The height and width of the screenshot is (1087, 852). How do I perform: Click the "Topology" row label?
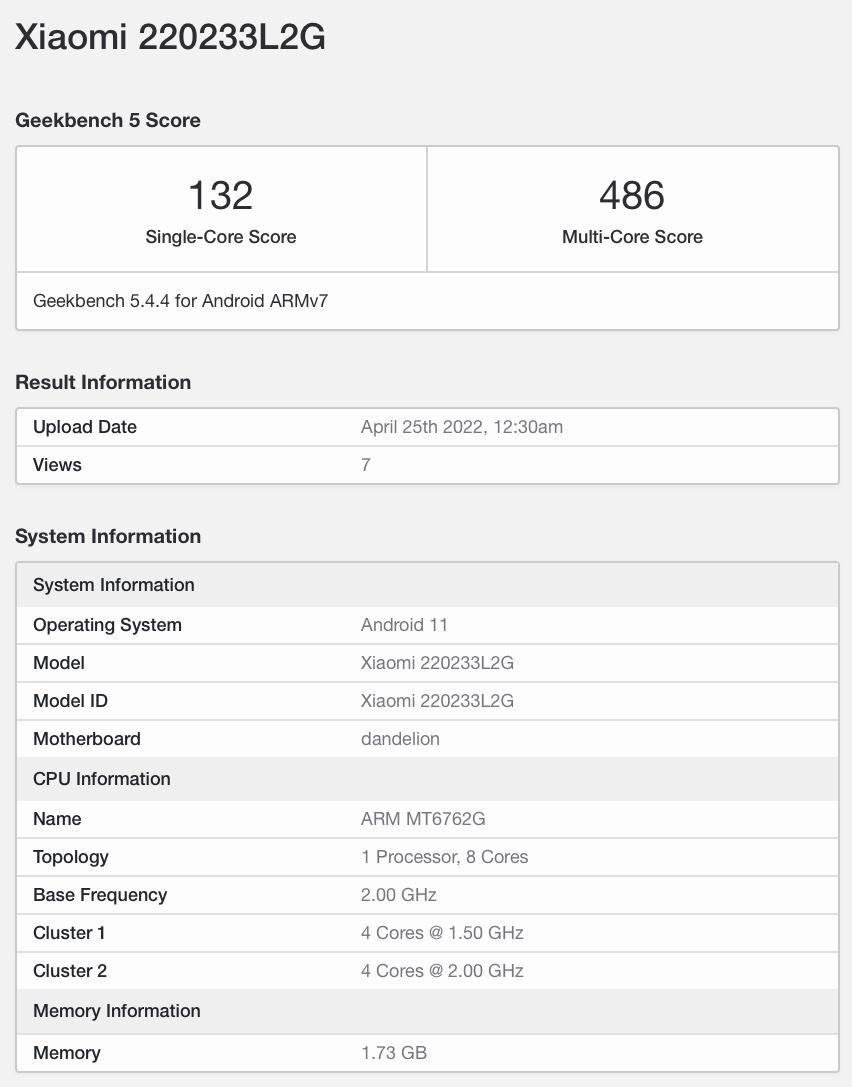(x=71, y=857)
